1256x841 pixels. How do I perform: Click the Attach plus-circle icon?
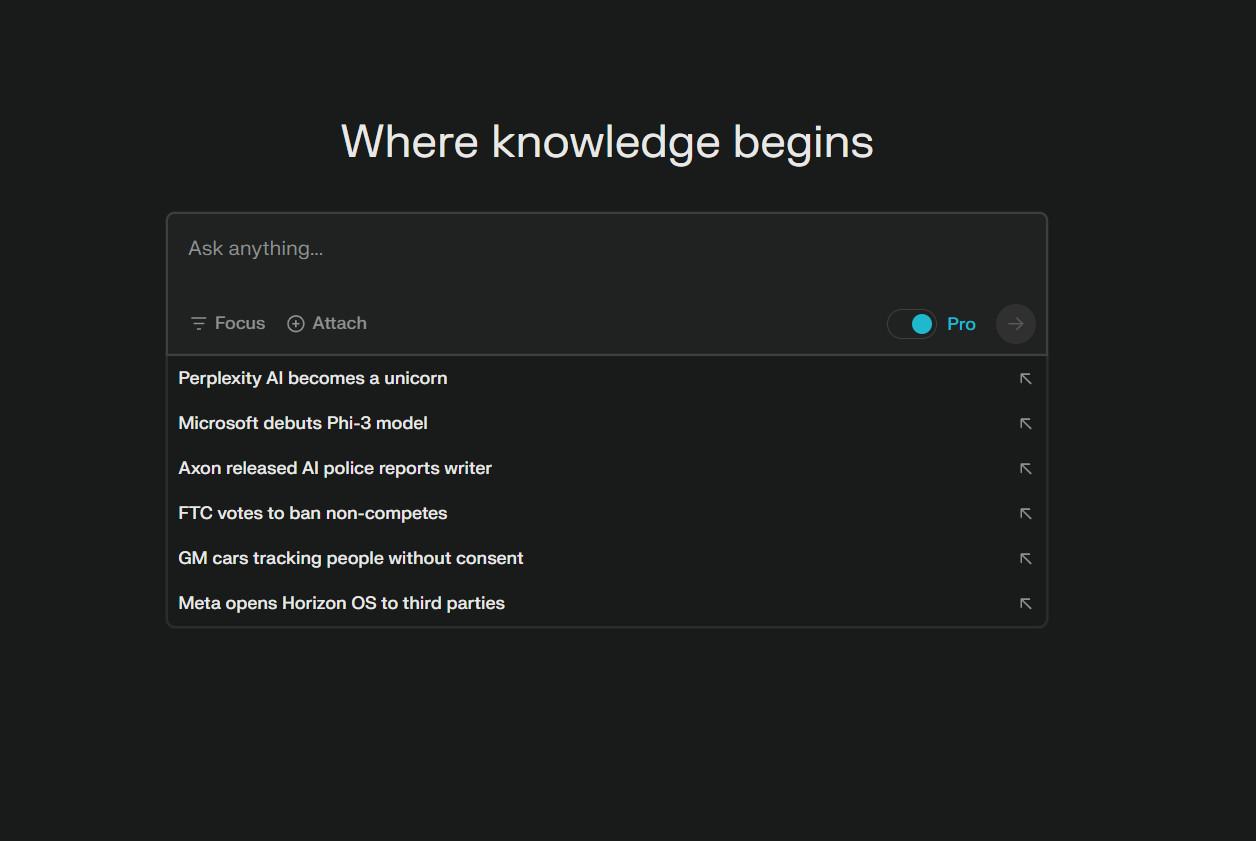coord(296,323)
